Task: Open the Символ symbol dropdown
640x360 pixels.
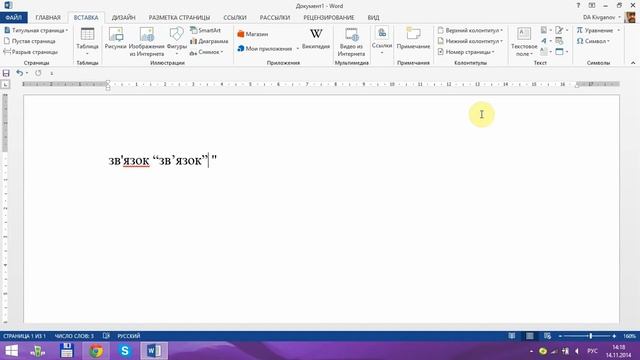Action: tap(593, 41)
